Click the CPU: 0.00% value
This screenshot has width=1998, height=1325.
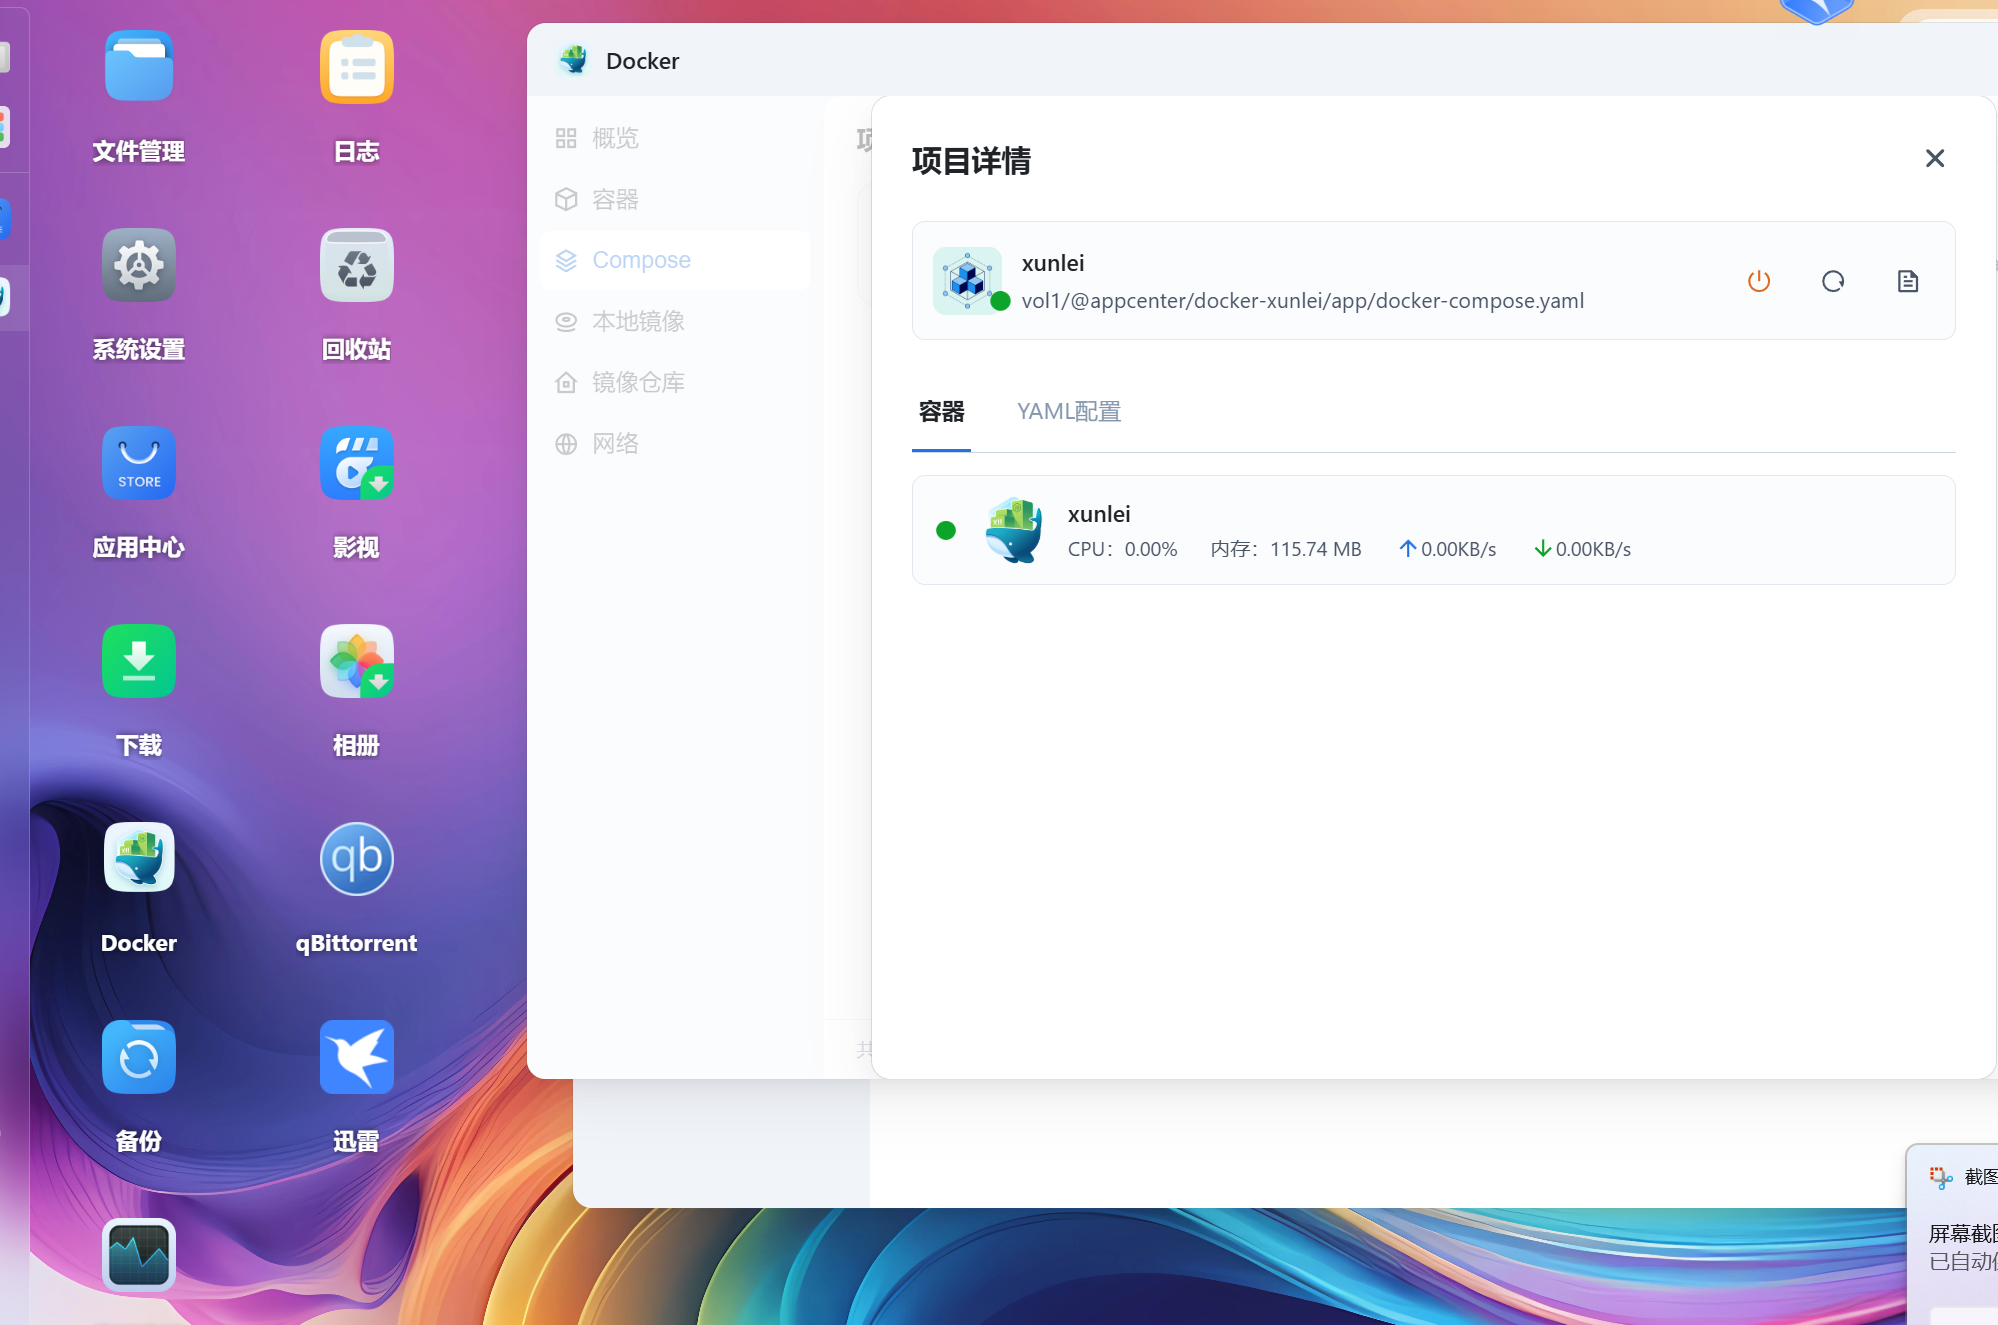click(x=1122, y=549)
